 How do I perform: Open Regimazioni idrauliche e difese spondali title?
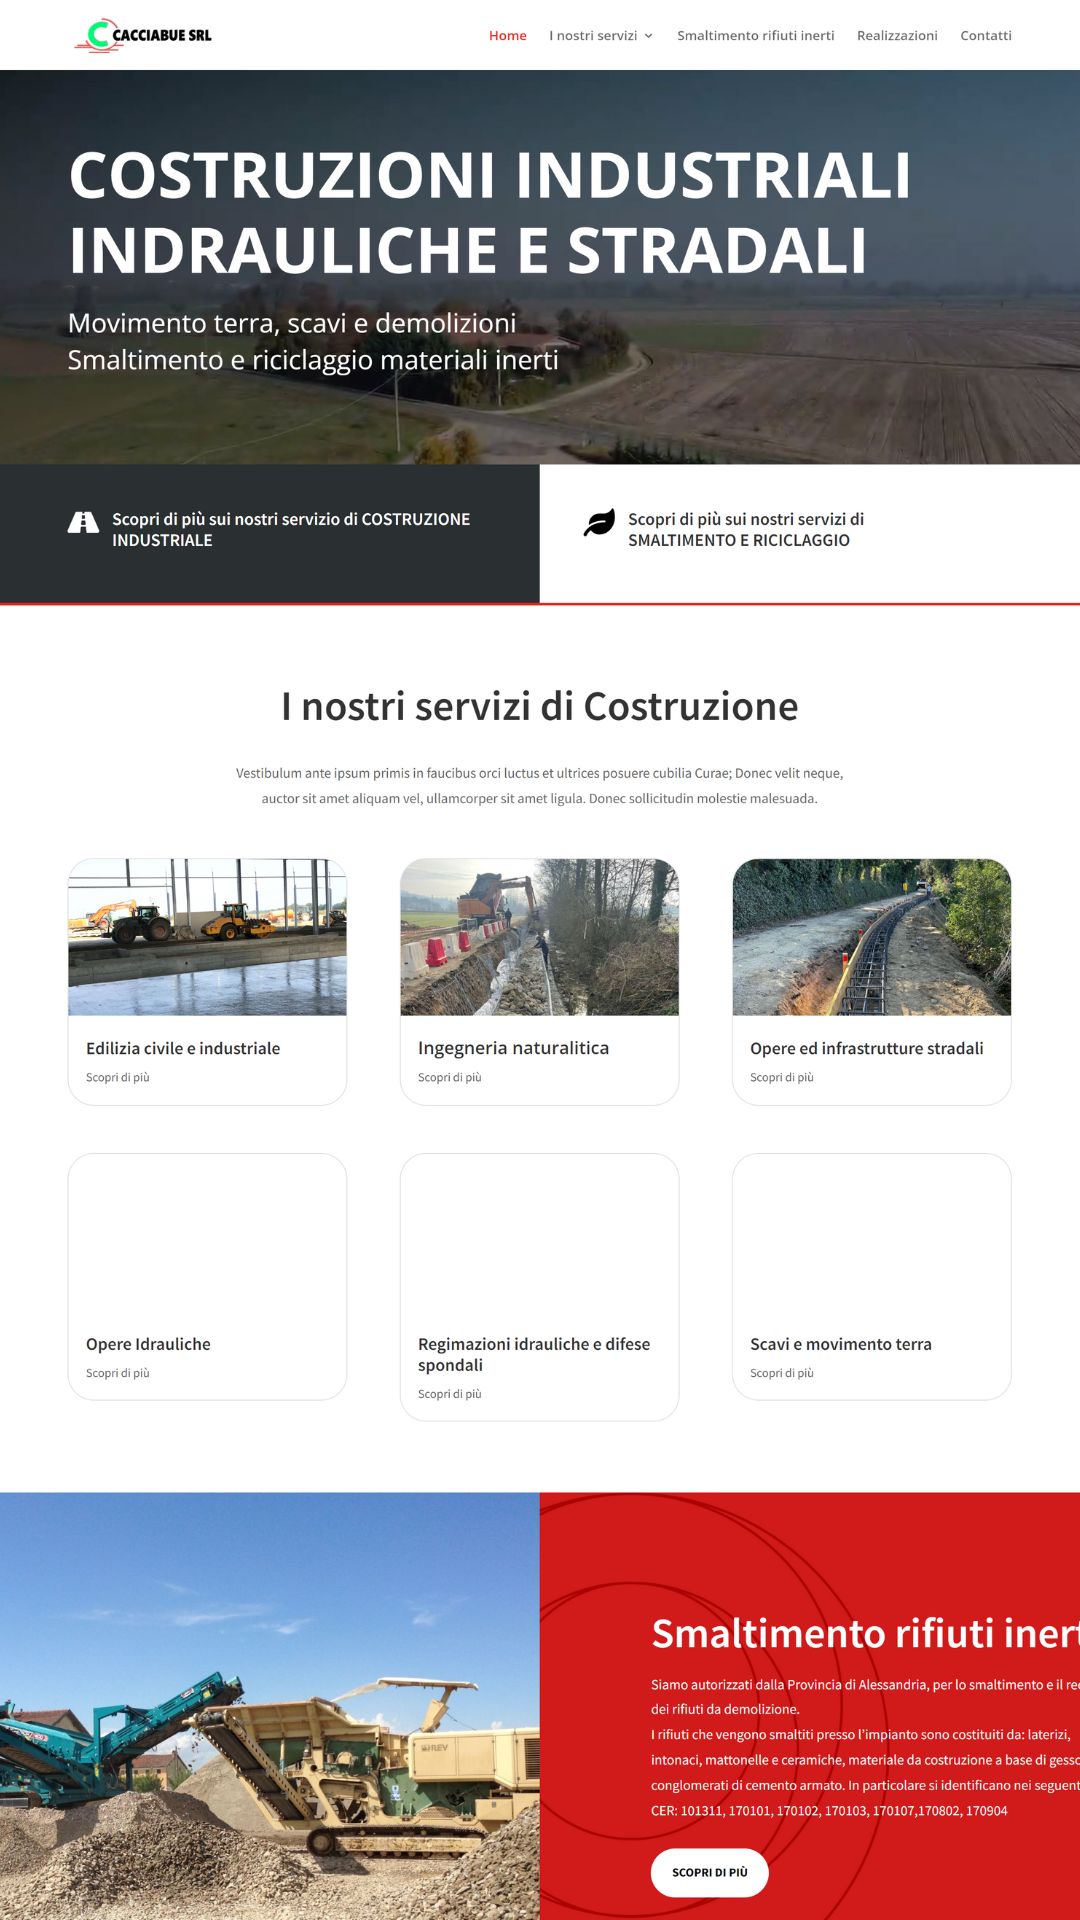(x=534, y=1354)
